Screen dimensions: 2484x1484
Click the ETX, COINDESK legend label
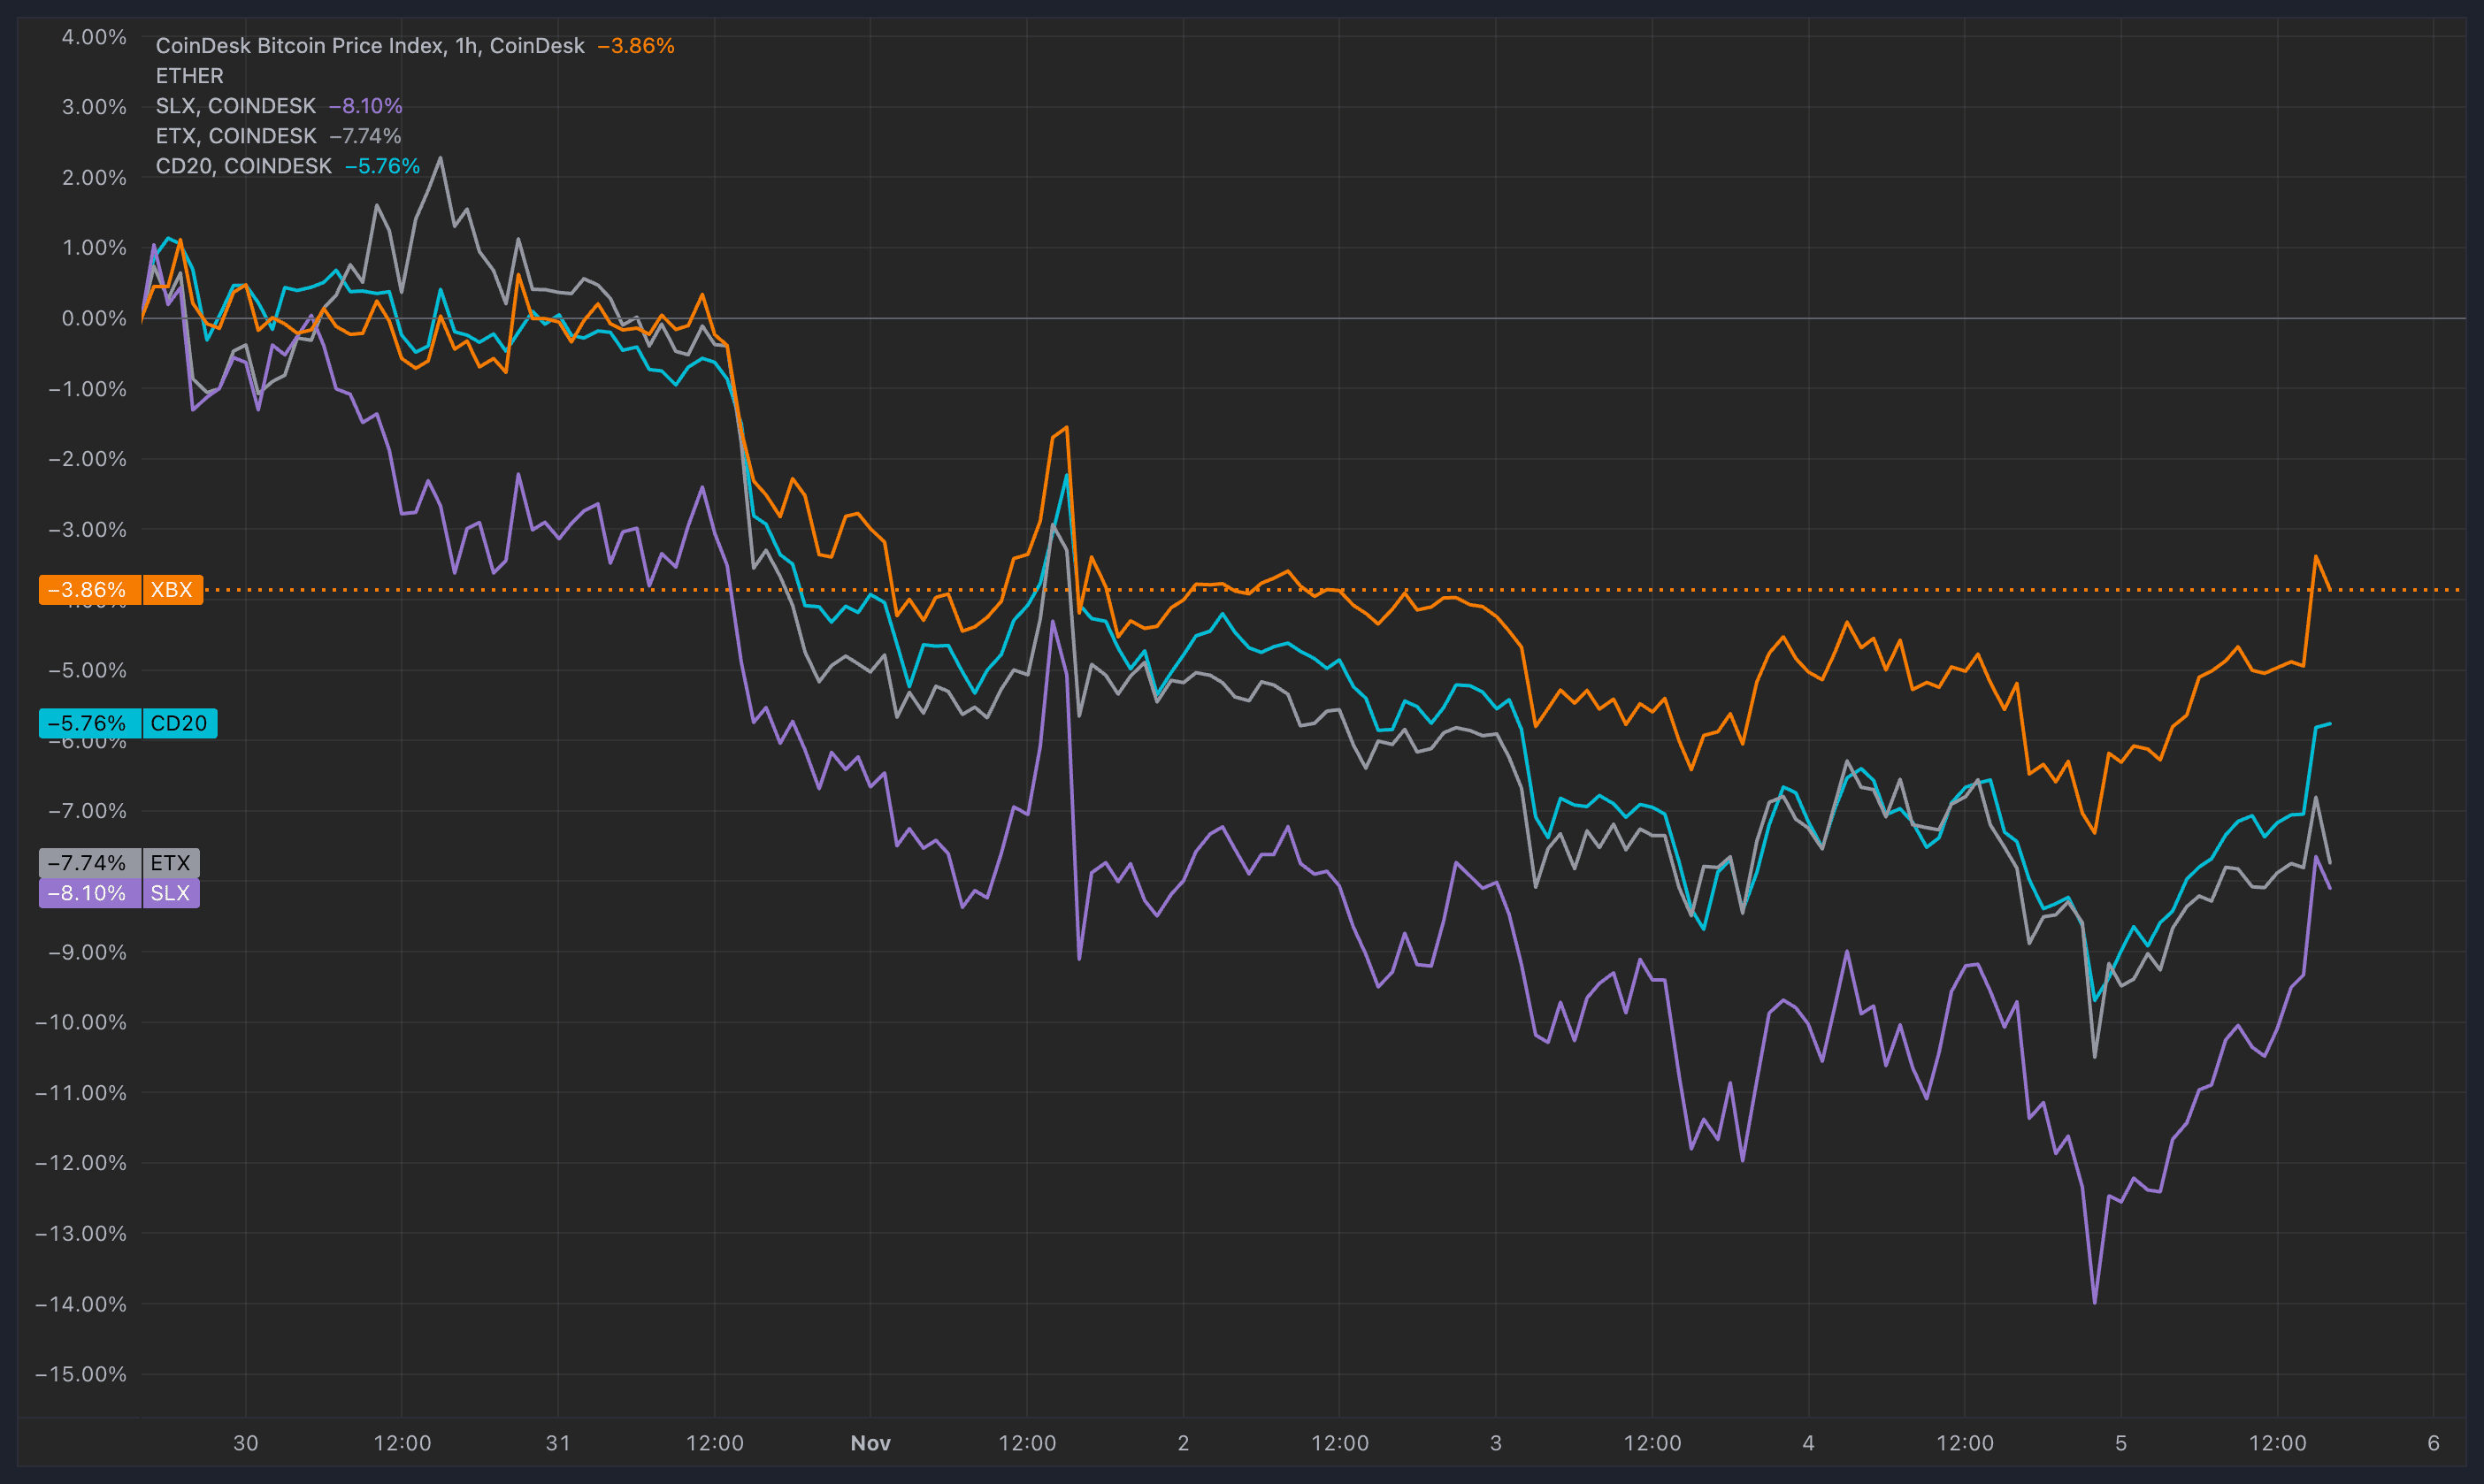click(x=235, y=136)
